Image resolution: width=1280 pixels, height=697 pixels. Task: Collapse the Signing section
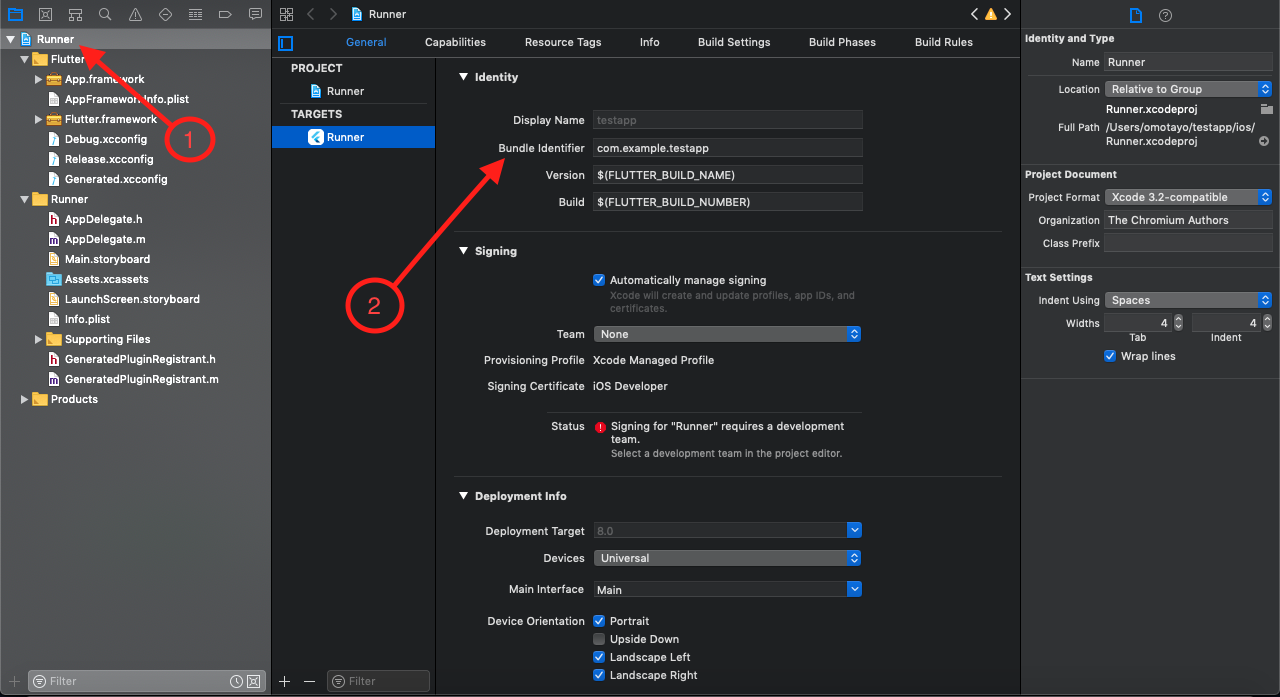click(463, 251)
